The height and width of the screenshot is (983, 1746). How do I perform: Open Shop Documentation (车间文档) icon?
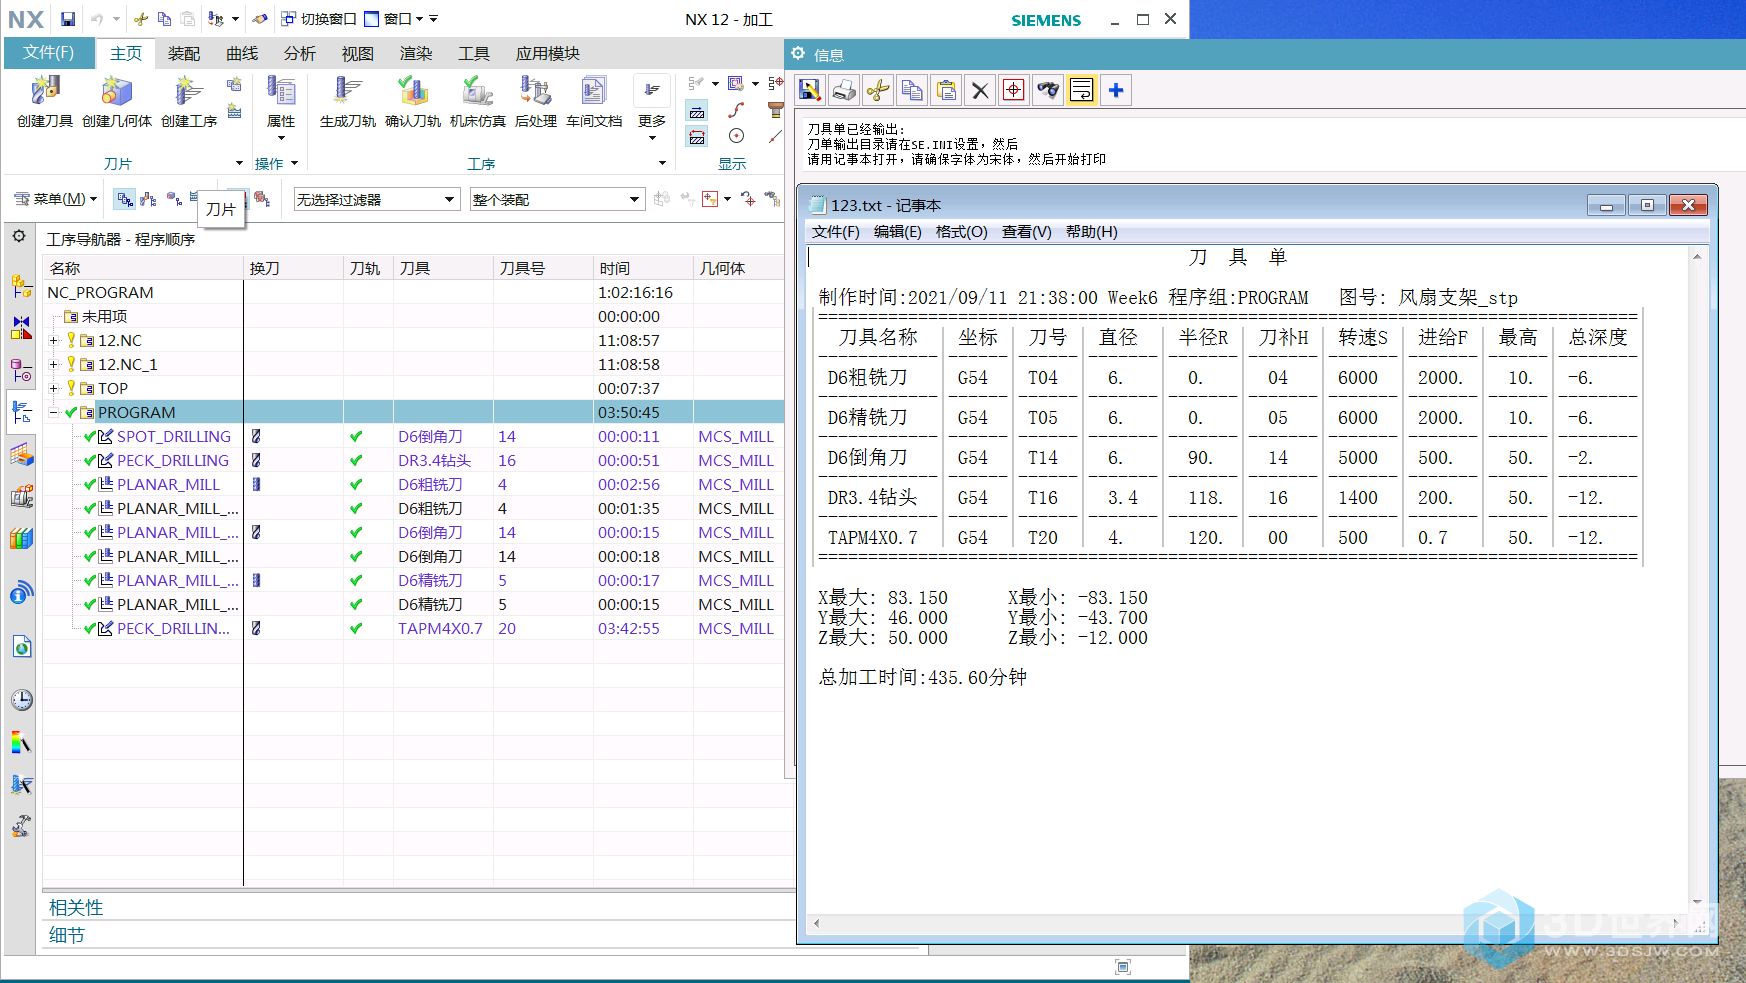[x=594, y=92]
